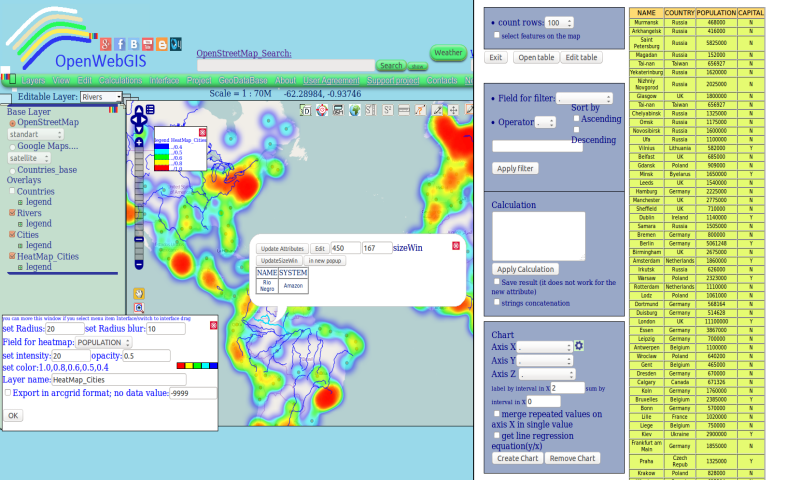This screenshot has height=480, width=800.
Task: Click the S² area measure icon
Action: click(388, 110)
